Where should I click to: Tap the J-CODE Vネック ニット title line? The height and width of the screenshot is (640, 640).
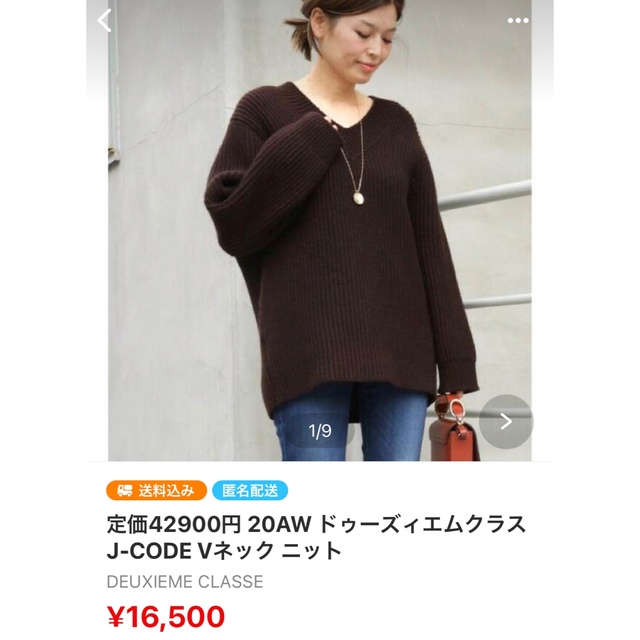(x=224, y=551)
